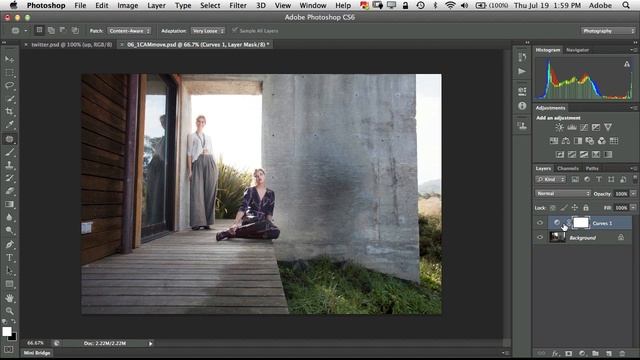Toggle type layer filter
Screen dimensions: 640x360
(599, 180)
